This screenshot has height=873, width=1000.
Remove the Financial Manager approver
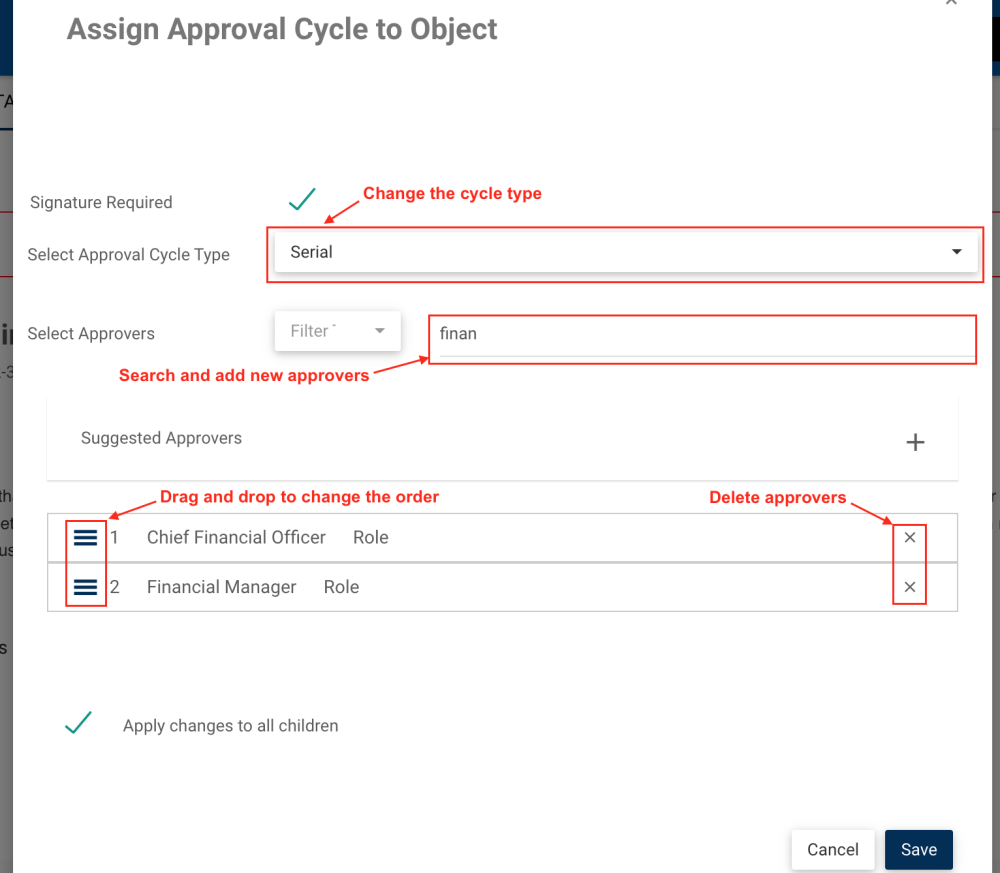pyautogui.click(x=910, y=587)
